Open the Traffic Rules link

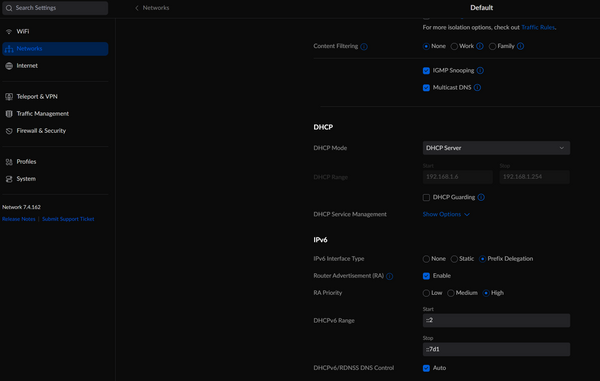coord(538,27)
